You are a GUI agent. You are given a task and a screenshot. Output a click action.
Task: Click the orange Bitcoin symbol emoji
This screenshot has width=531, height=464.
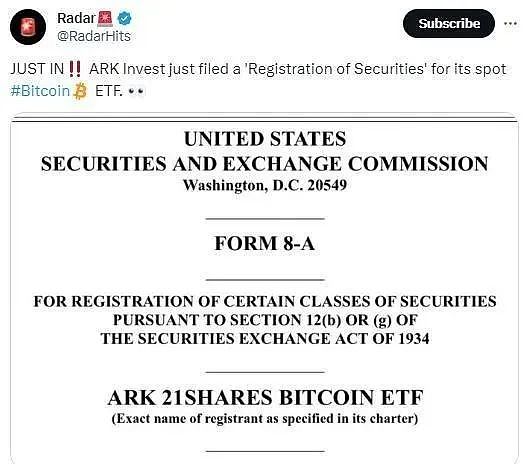80,91
